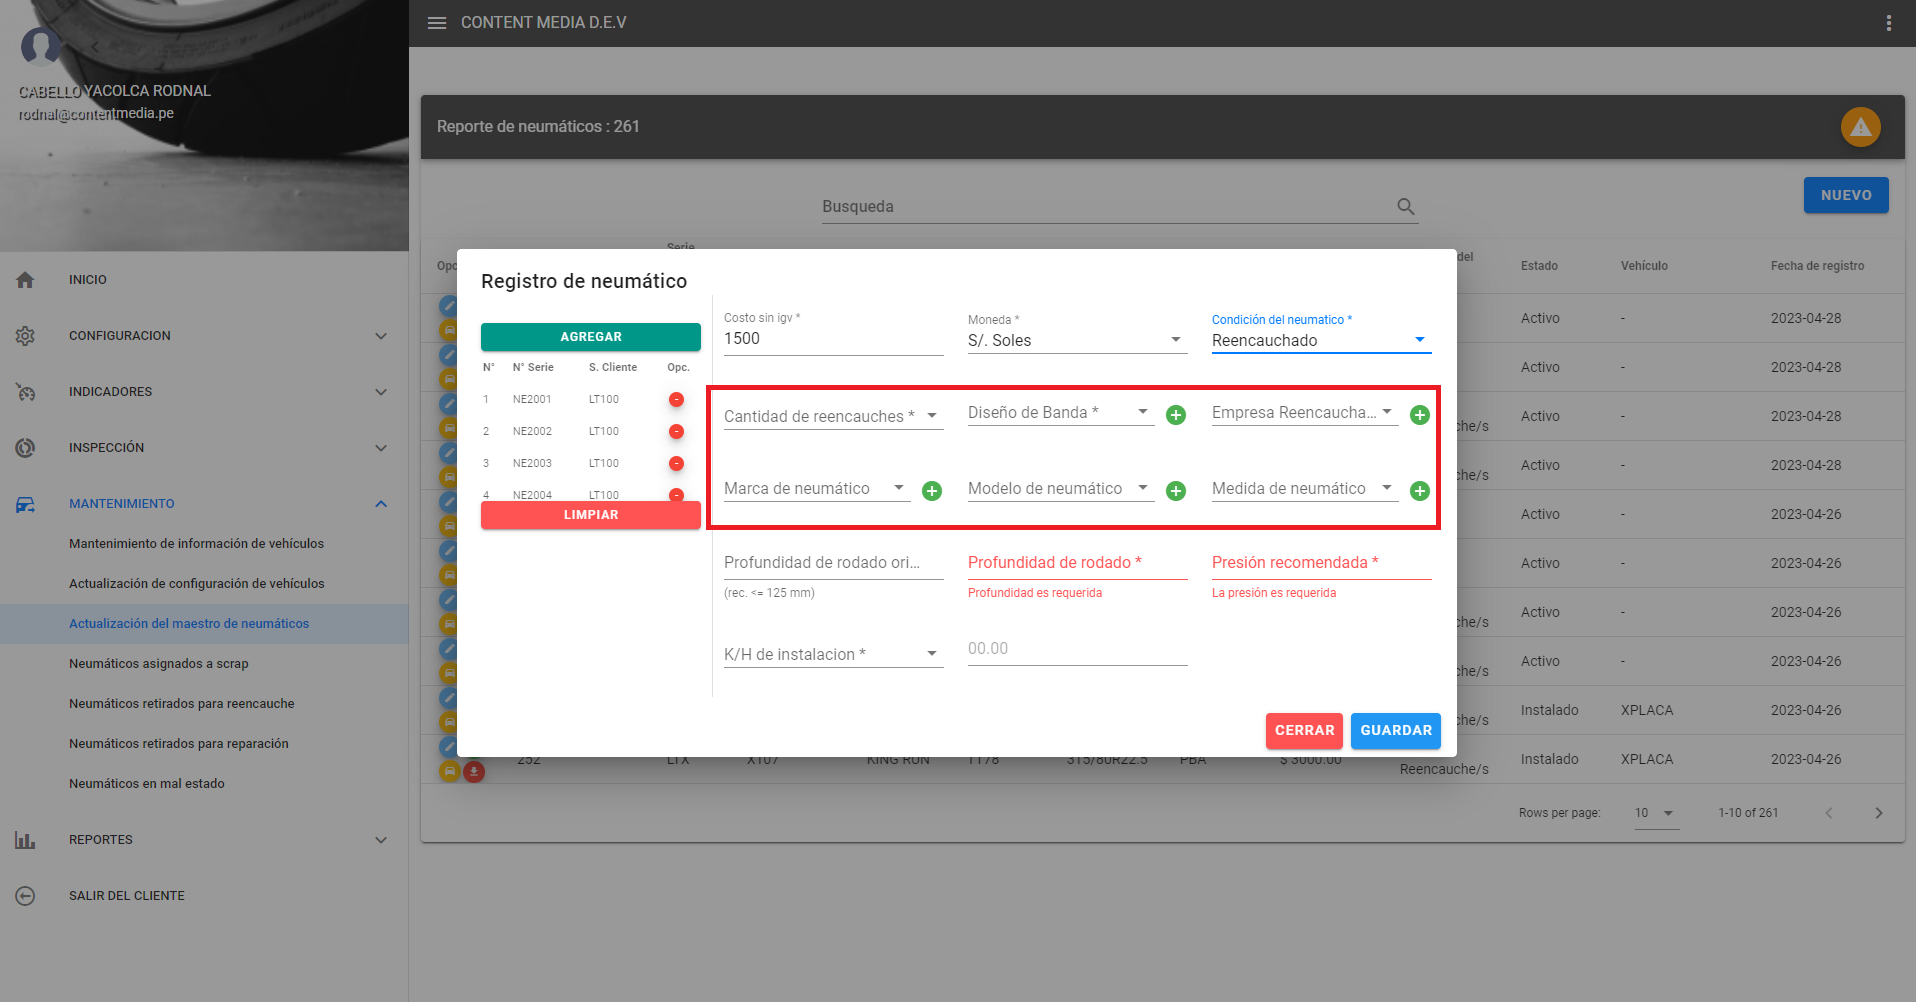This screenshot has width=1916, height=1002.
Task: Open Neumáticos asignados a scrap menu item
Action: coord(159,664)
